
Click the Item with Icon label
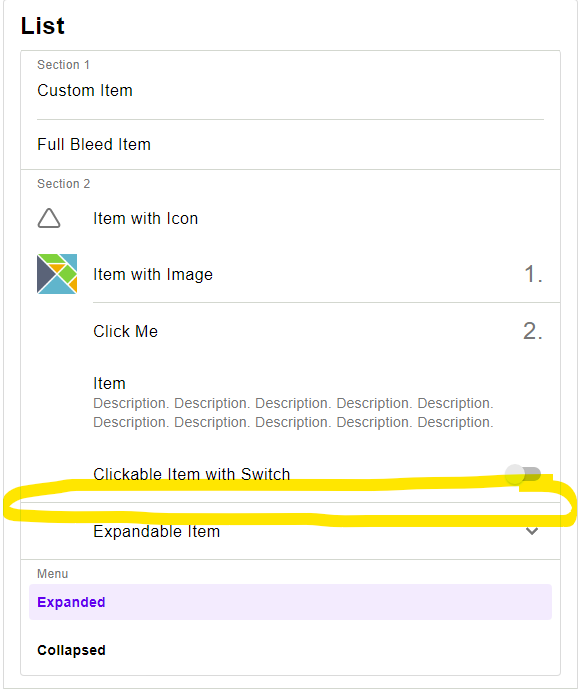click(145, 218)
